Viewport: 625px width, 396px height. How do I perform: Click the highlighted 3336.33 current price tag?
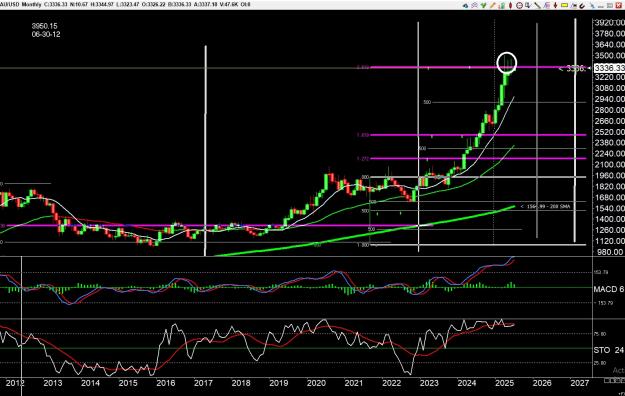click(609, 68)
